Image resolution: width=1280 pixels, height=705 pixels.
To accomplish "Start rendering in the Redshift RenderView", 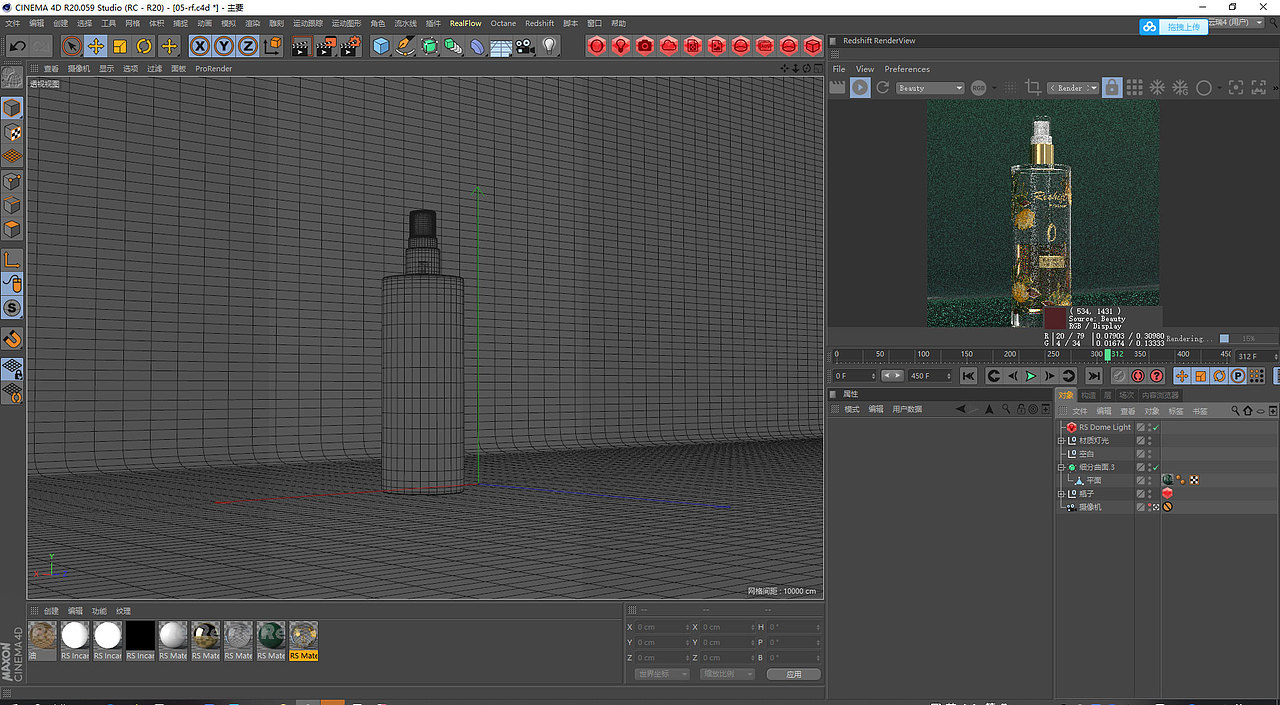I will click(861, 87).
